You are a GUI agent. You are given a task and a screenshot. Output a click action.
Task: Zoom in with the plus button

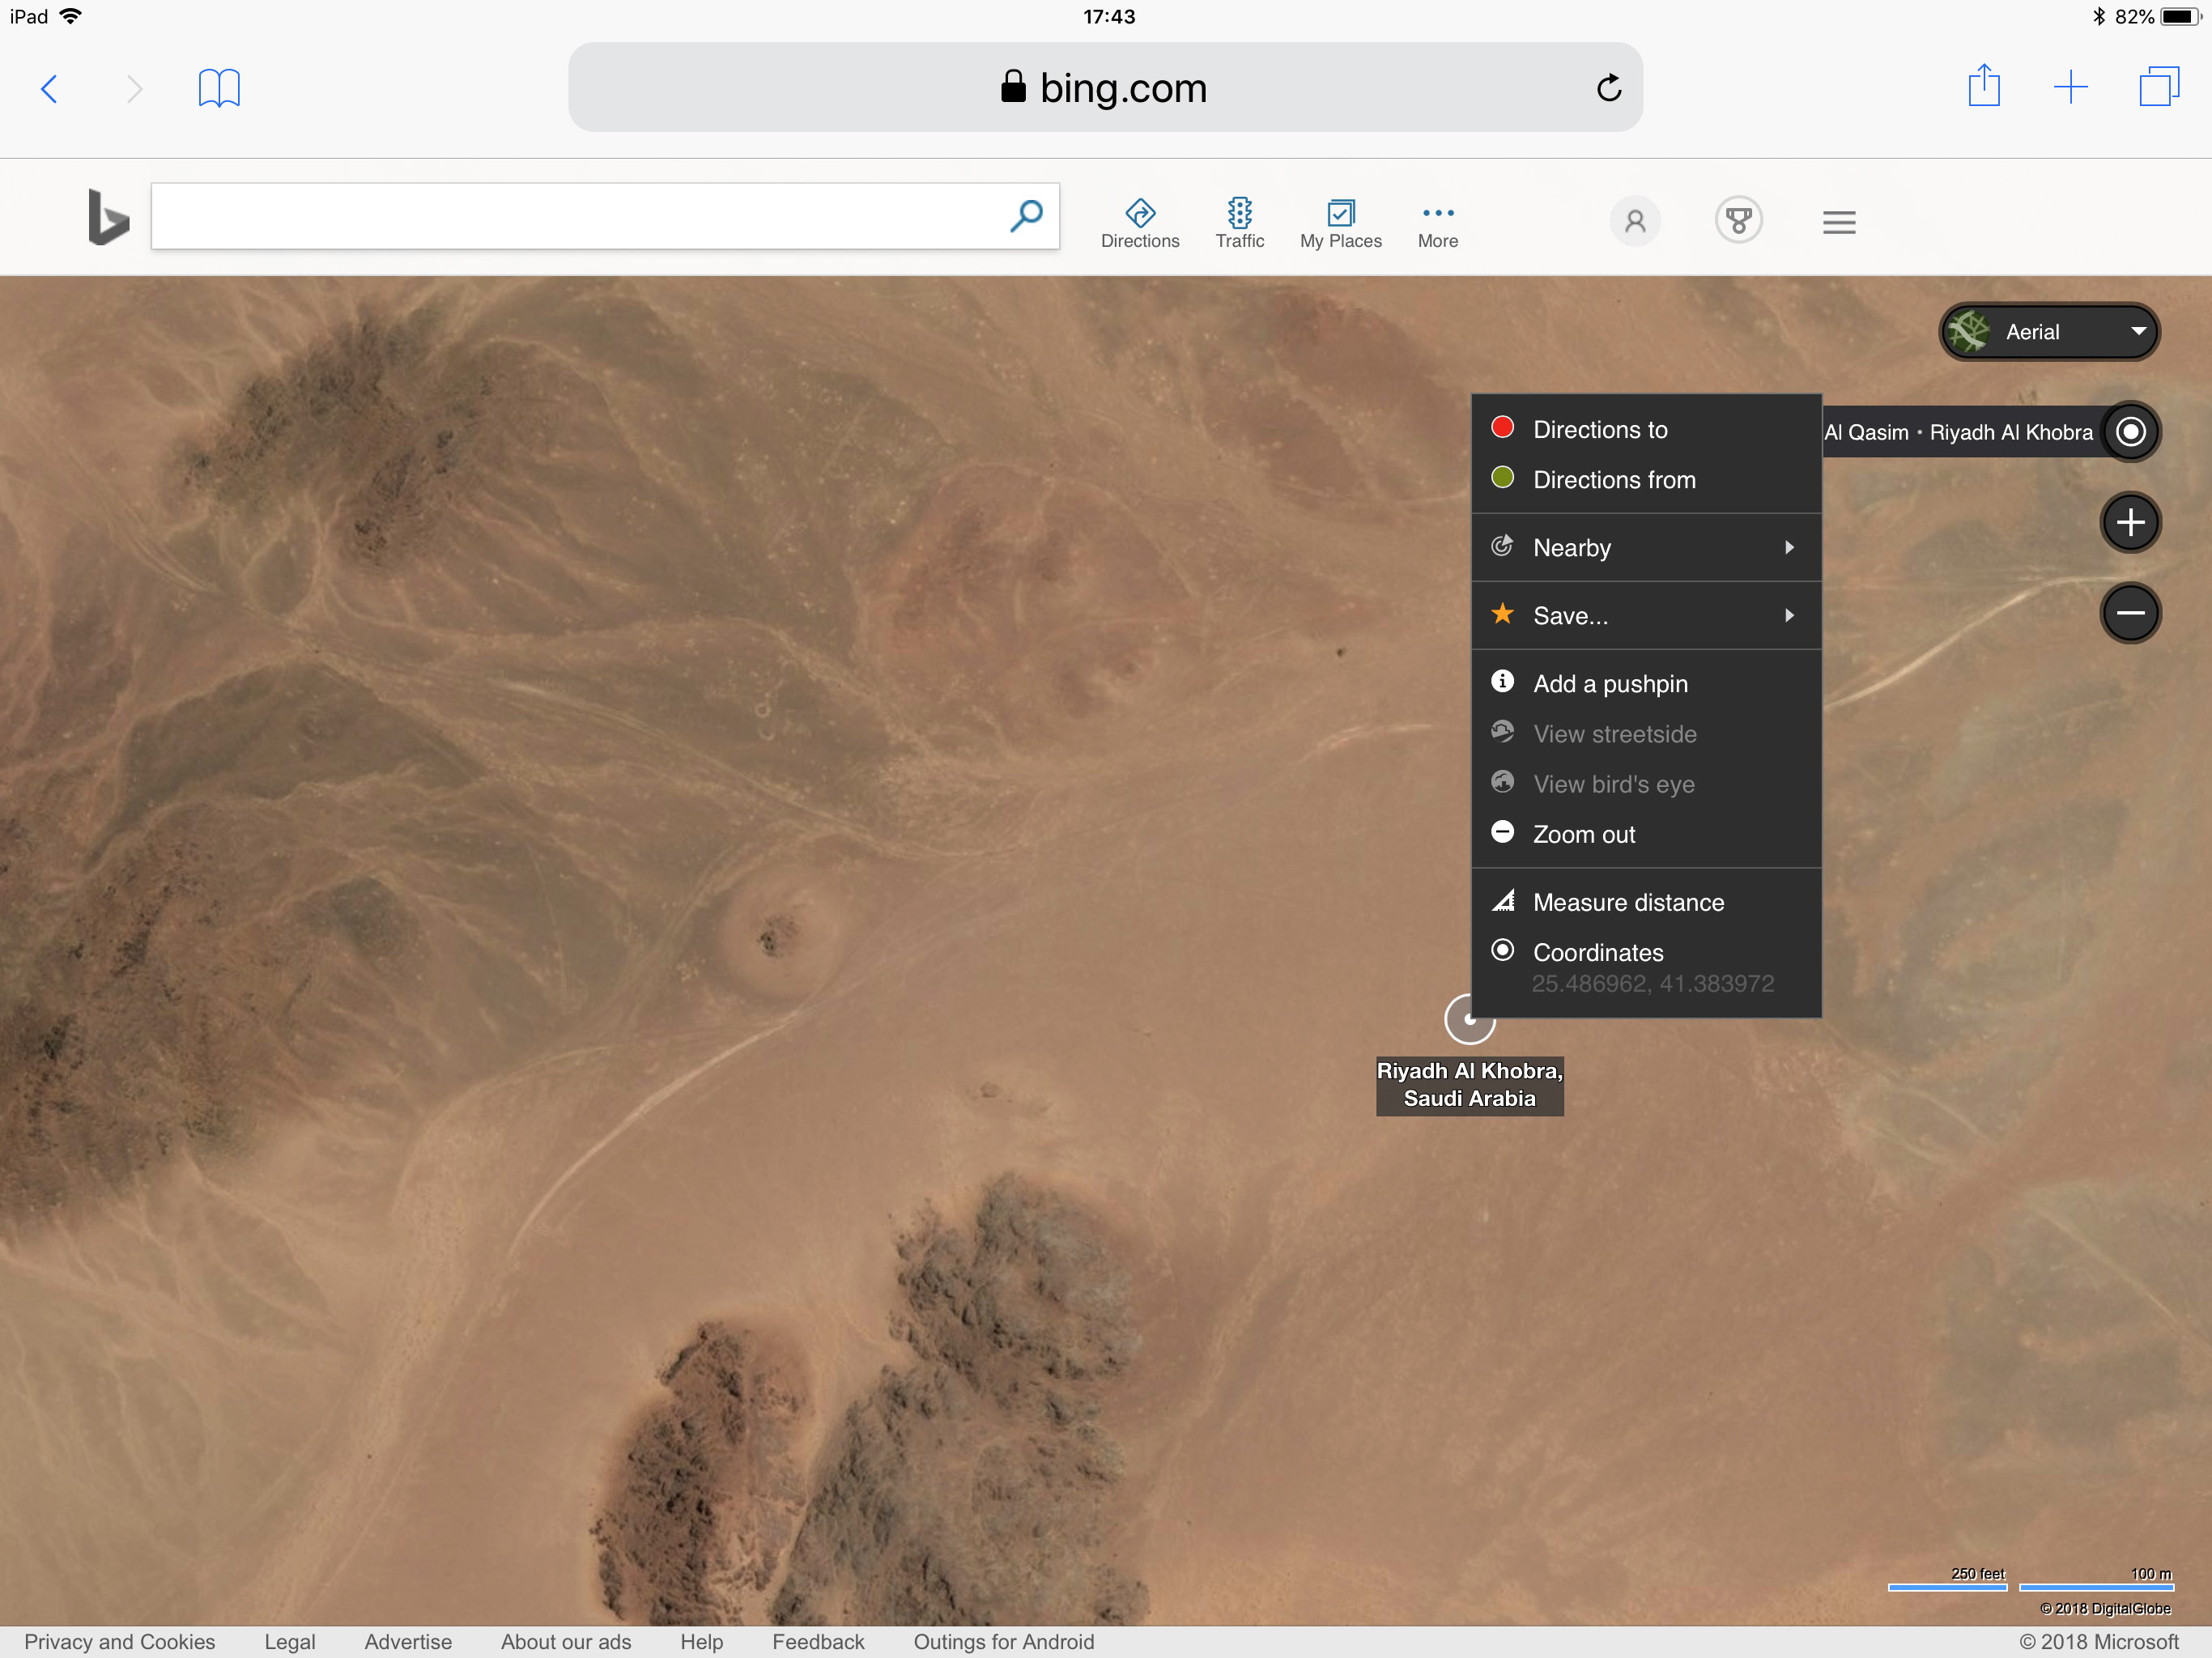(2130, 522)
